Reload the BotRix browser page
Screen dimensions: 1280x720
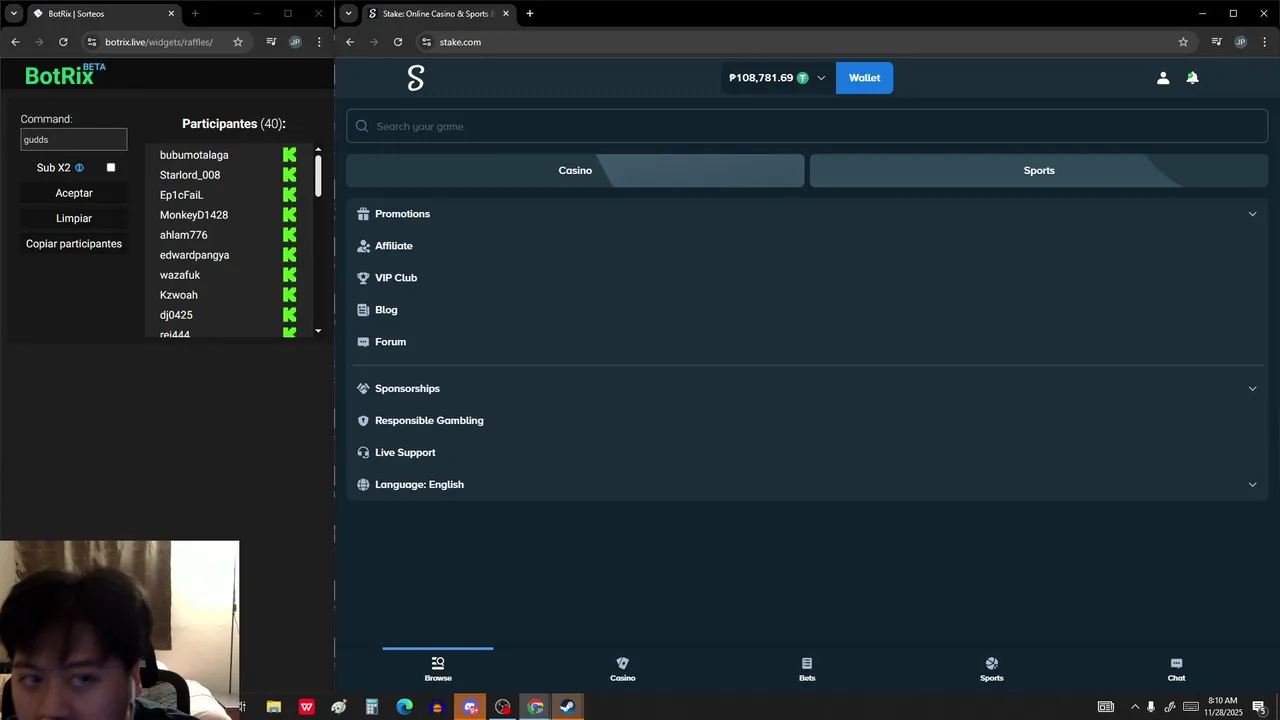click(63, 42)
